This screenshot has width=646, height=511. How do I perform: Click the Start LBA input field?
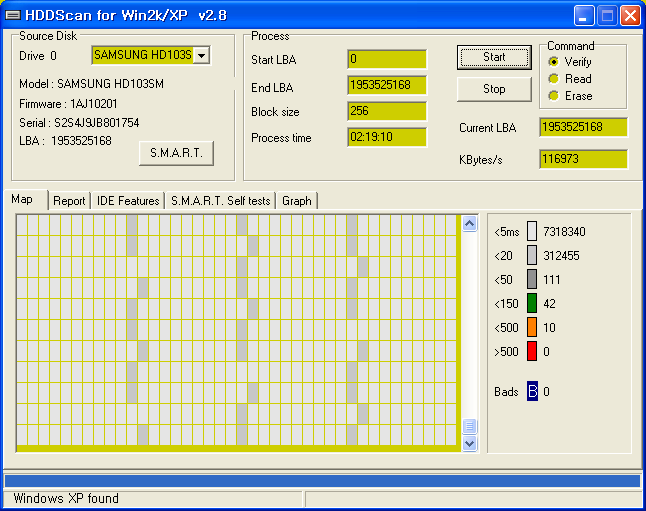387,59
